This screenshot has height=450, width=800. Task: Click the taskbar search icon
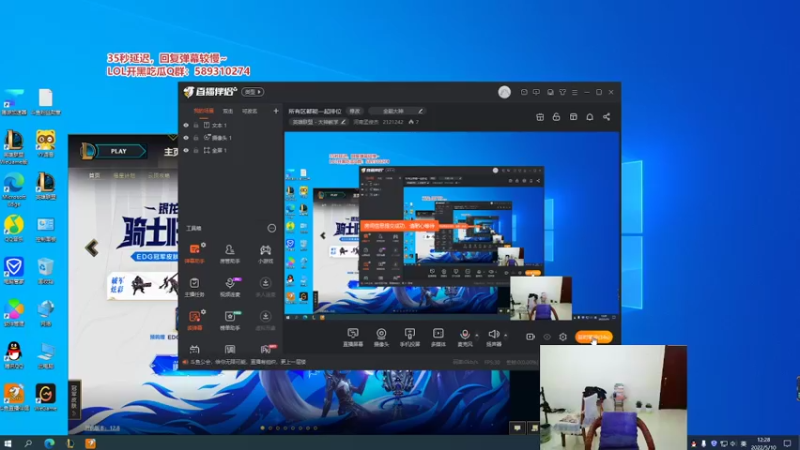point(28,443)
